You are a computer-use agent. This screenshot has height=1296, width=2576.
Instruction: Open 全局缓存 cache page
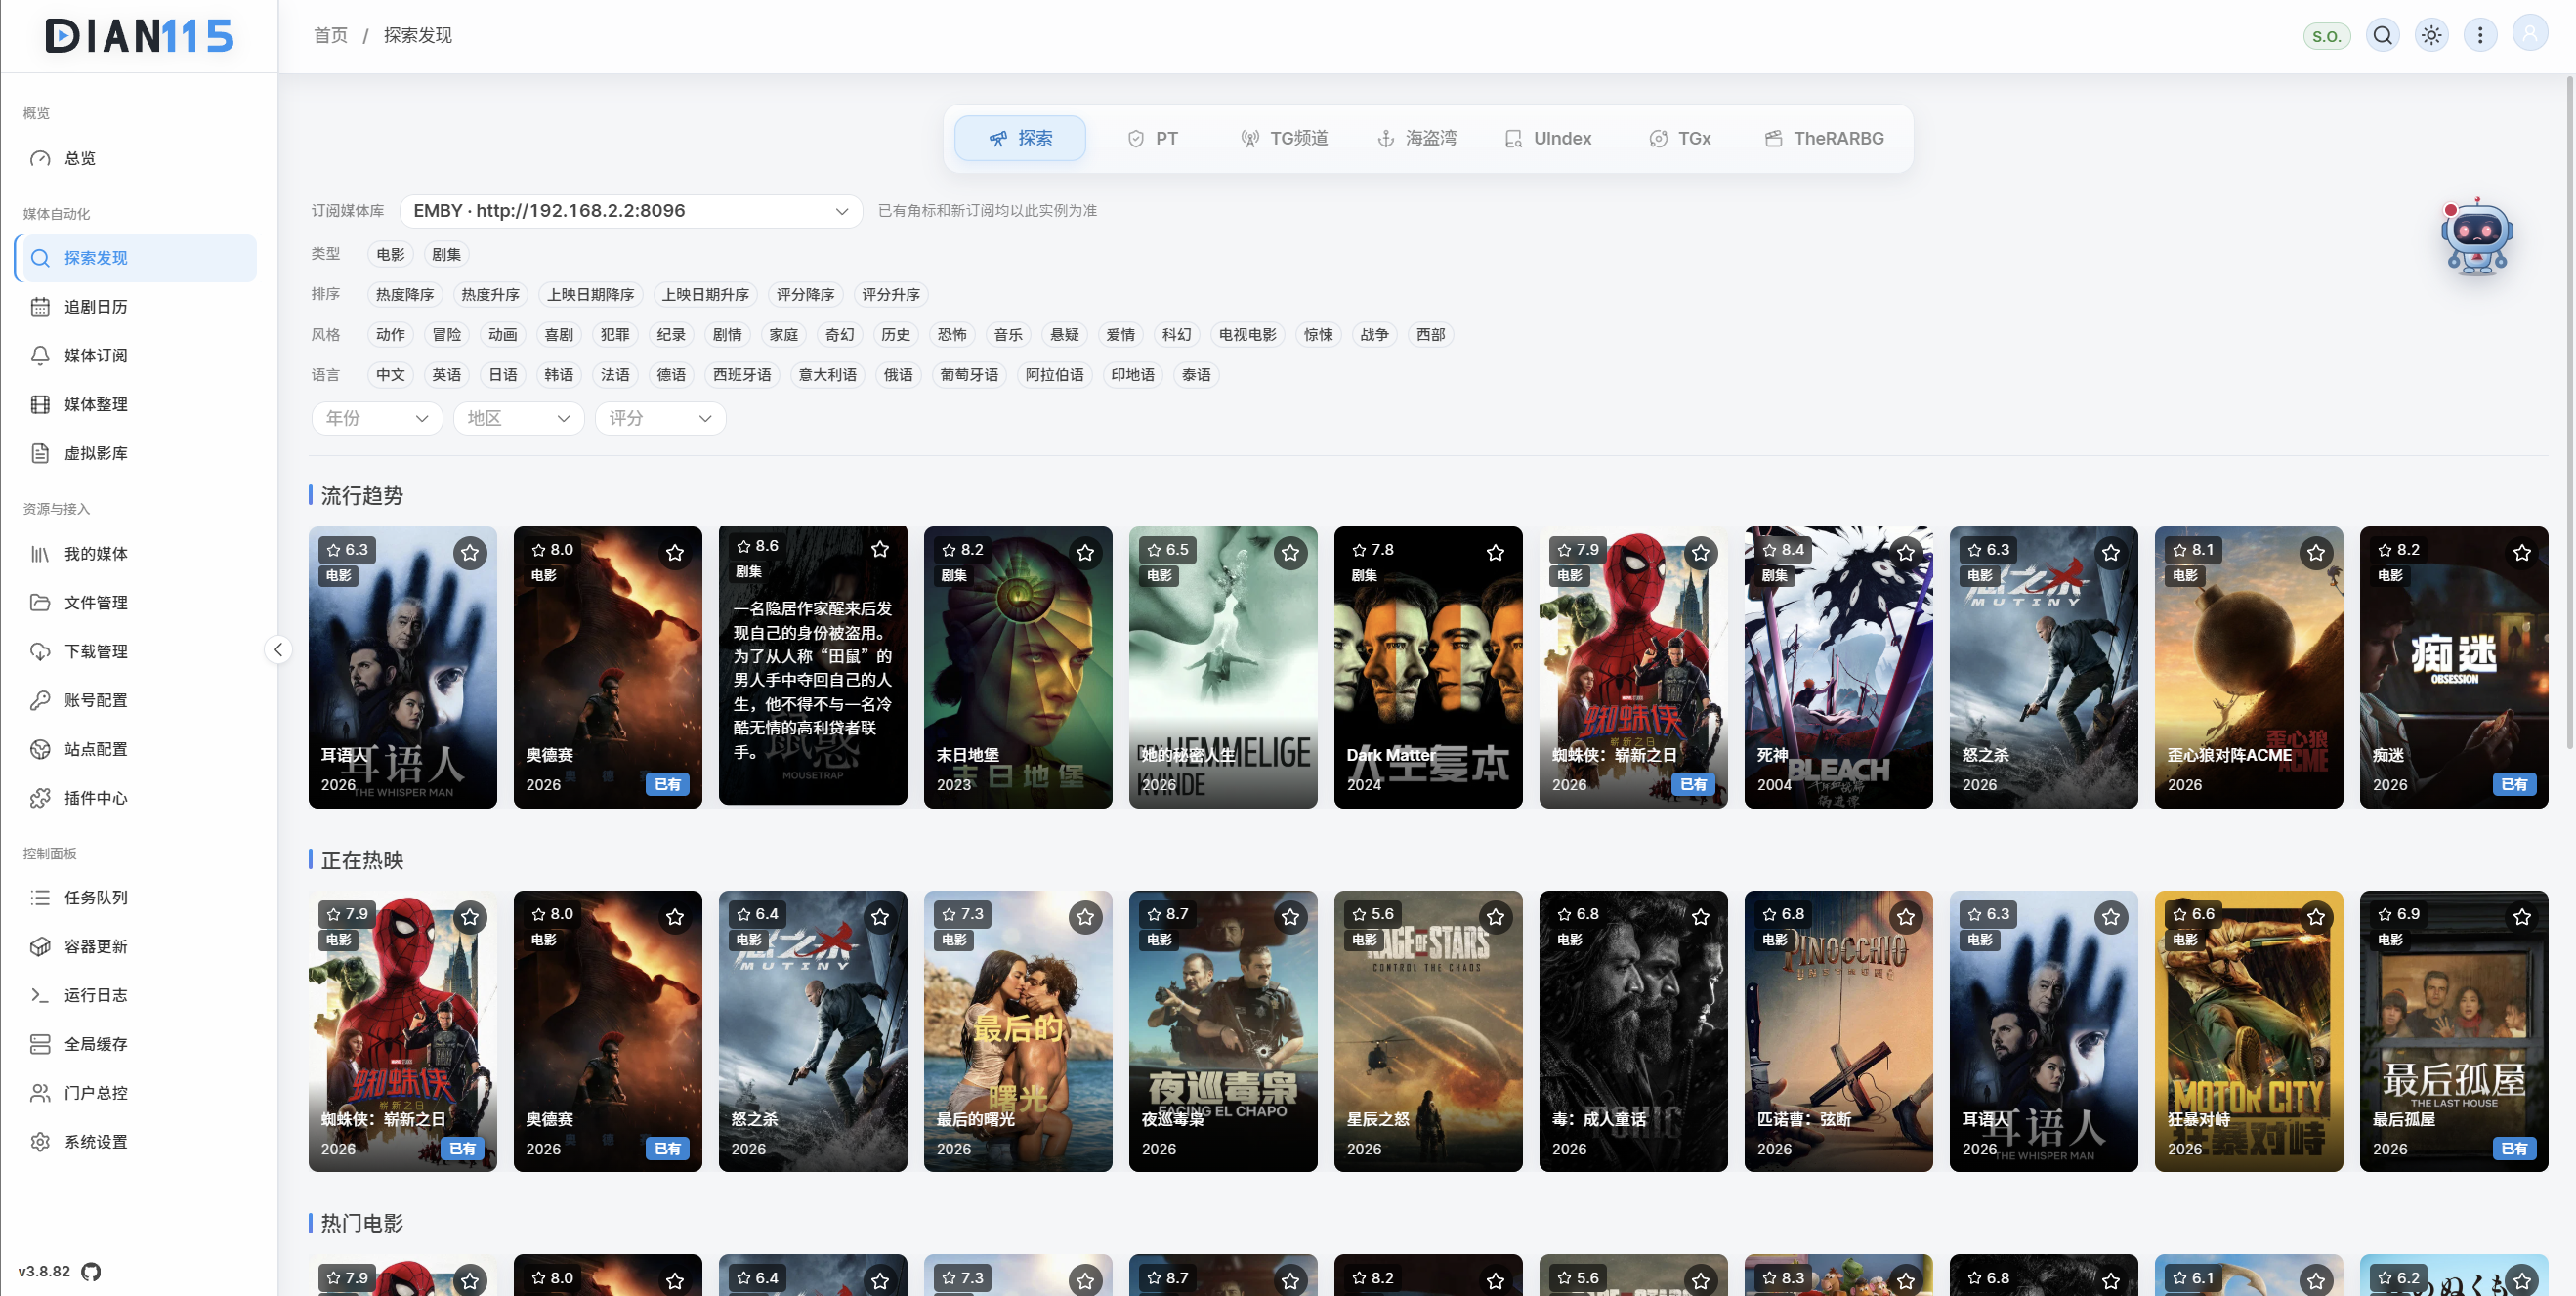[136, 1045]
